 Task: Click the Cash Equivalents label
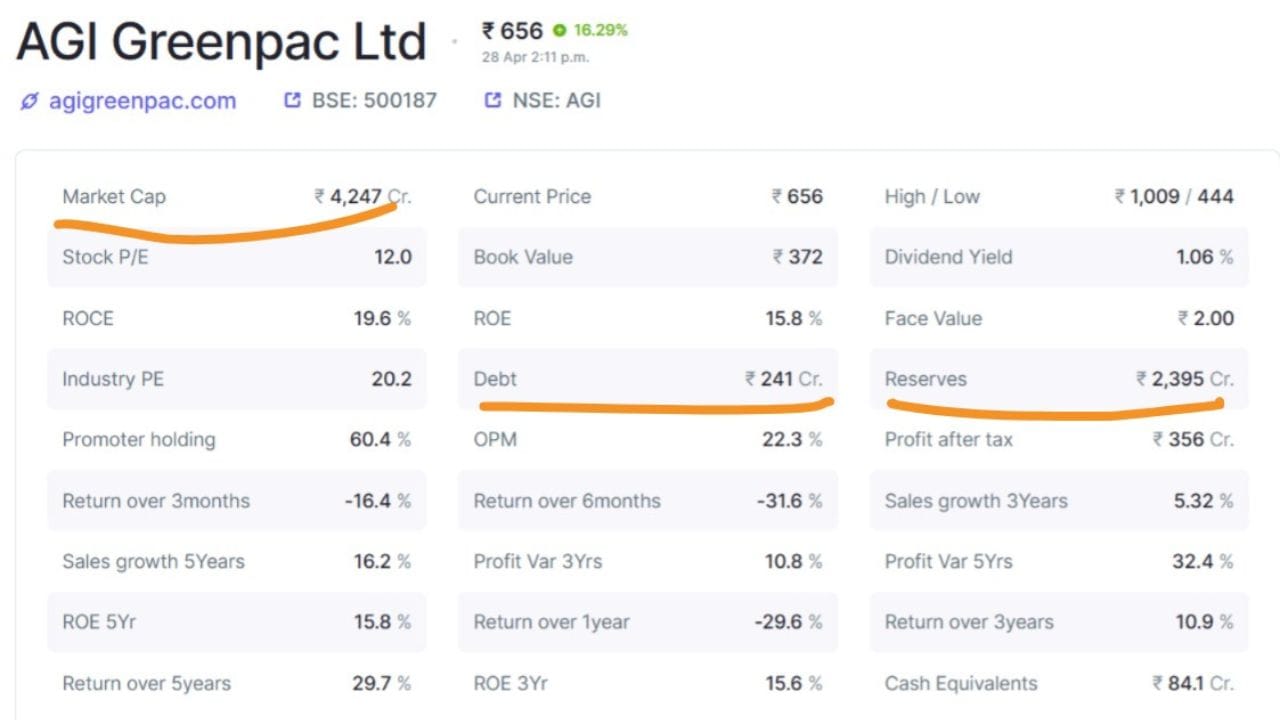coord(961,684)
